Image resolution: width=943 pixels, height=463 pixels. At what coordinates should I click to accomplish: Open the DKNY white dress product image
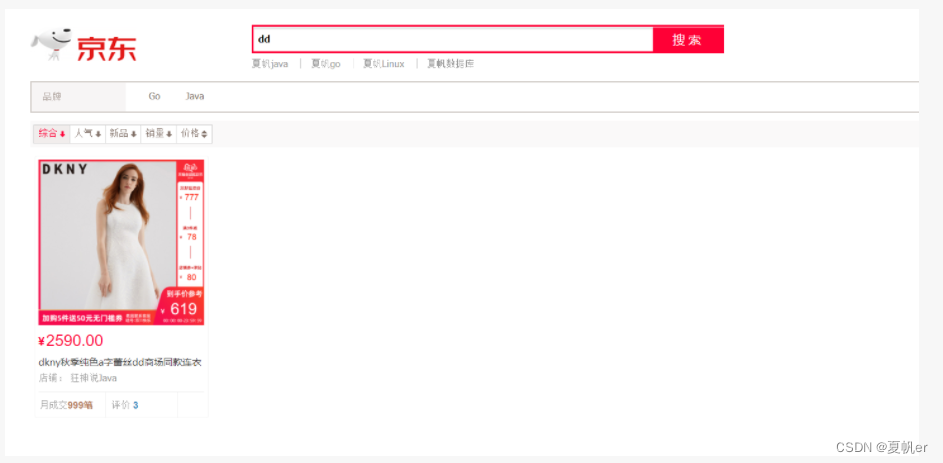[x=121, y=242]
